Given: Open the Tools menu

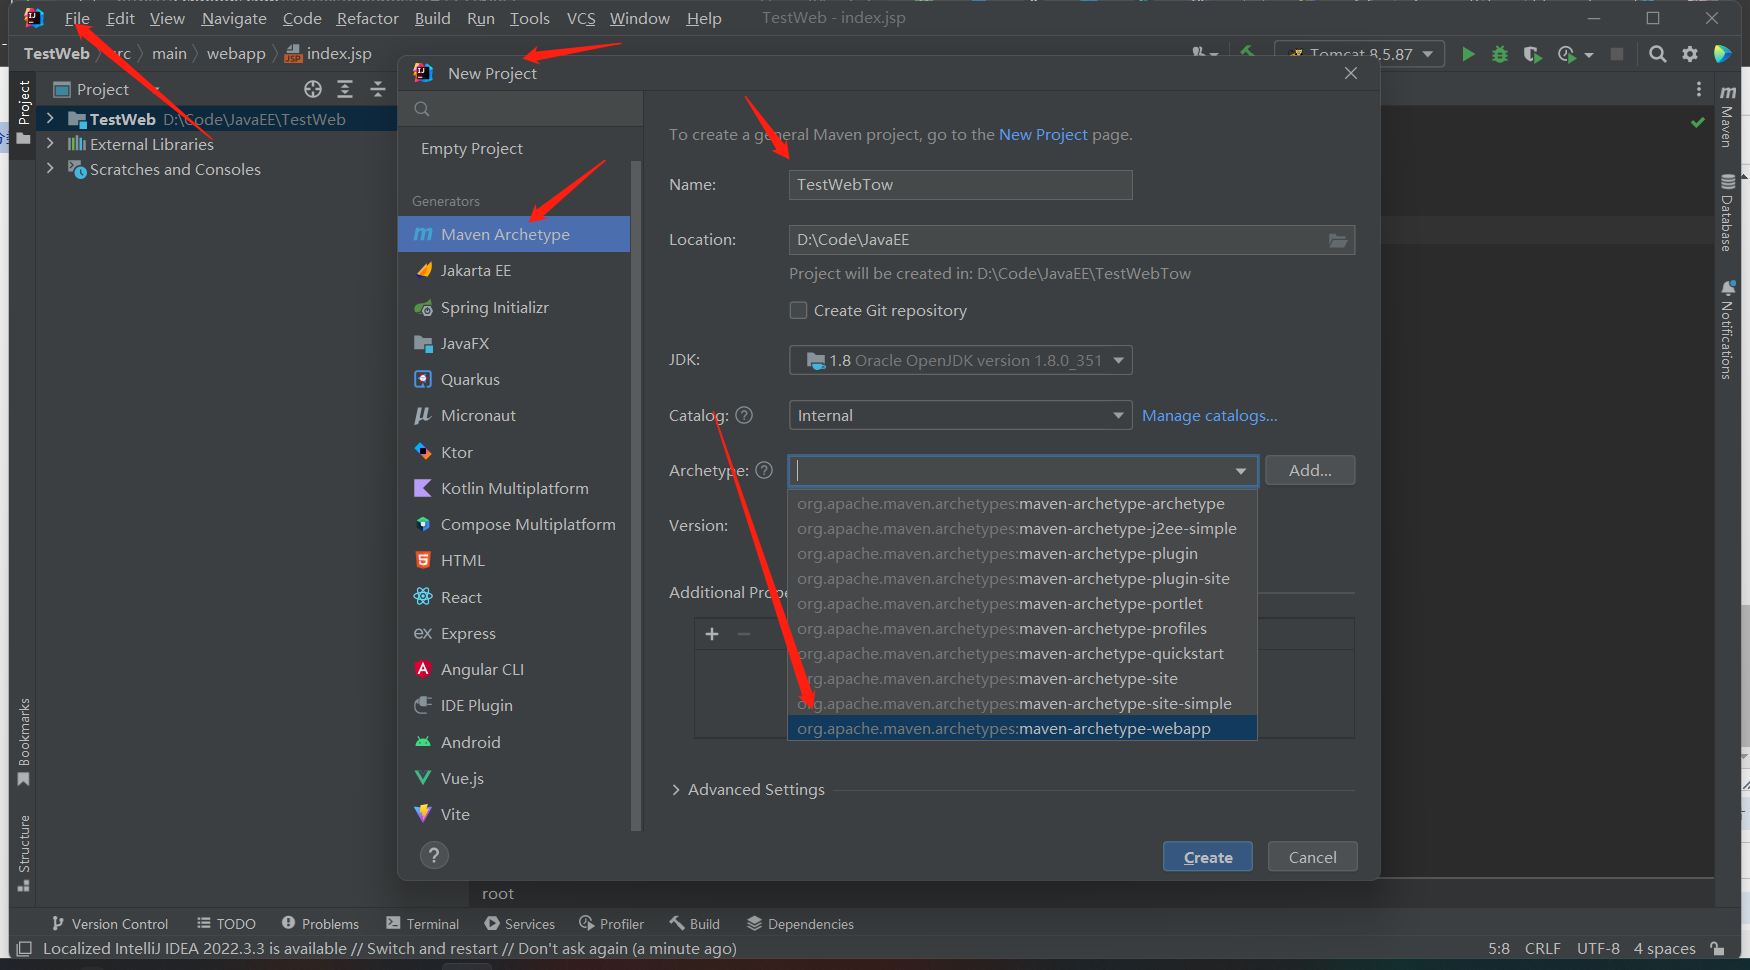Looking at the screenshot, I should point(529,18).
